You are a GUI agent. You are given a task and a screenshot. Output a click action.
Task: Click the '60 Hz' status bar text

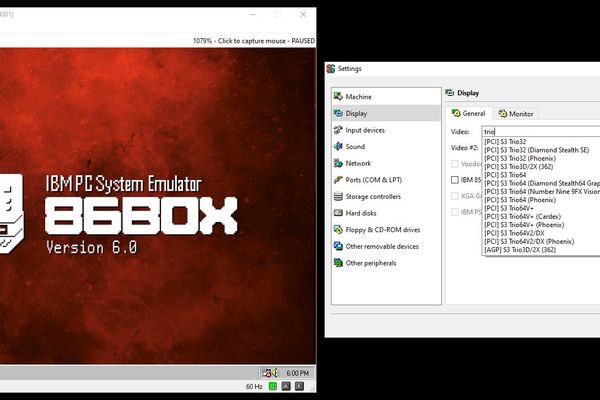(x=254, y=386)
